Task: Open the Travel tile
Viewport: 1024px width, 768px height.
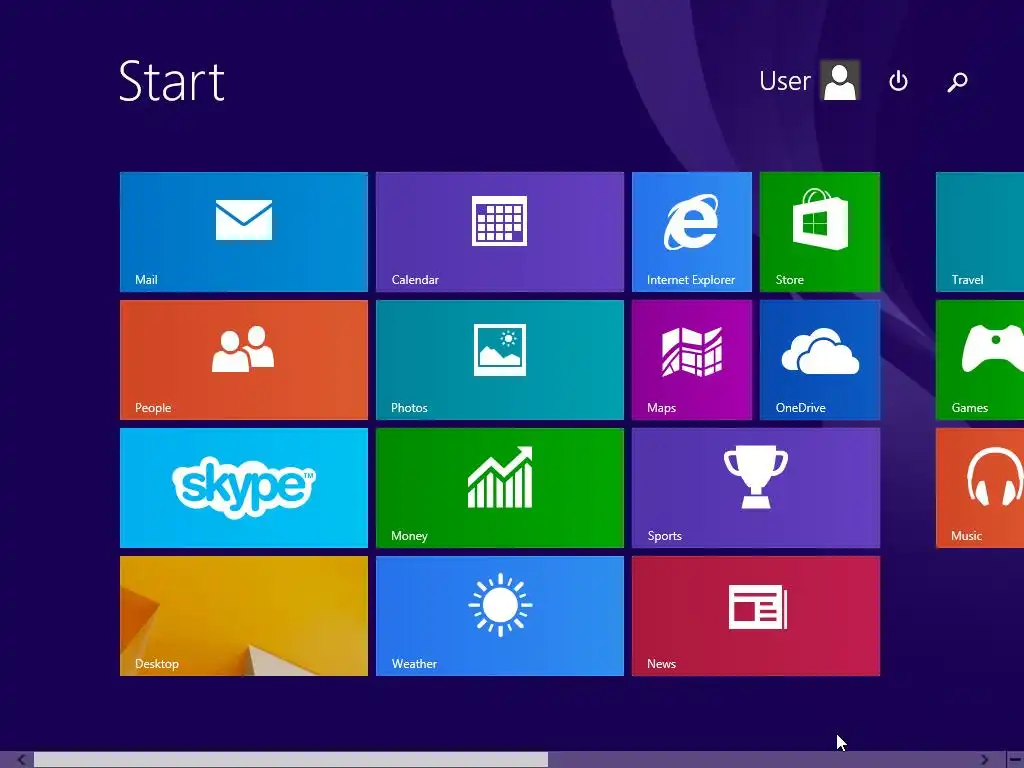Action: (980, 232)
